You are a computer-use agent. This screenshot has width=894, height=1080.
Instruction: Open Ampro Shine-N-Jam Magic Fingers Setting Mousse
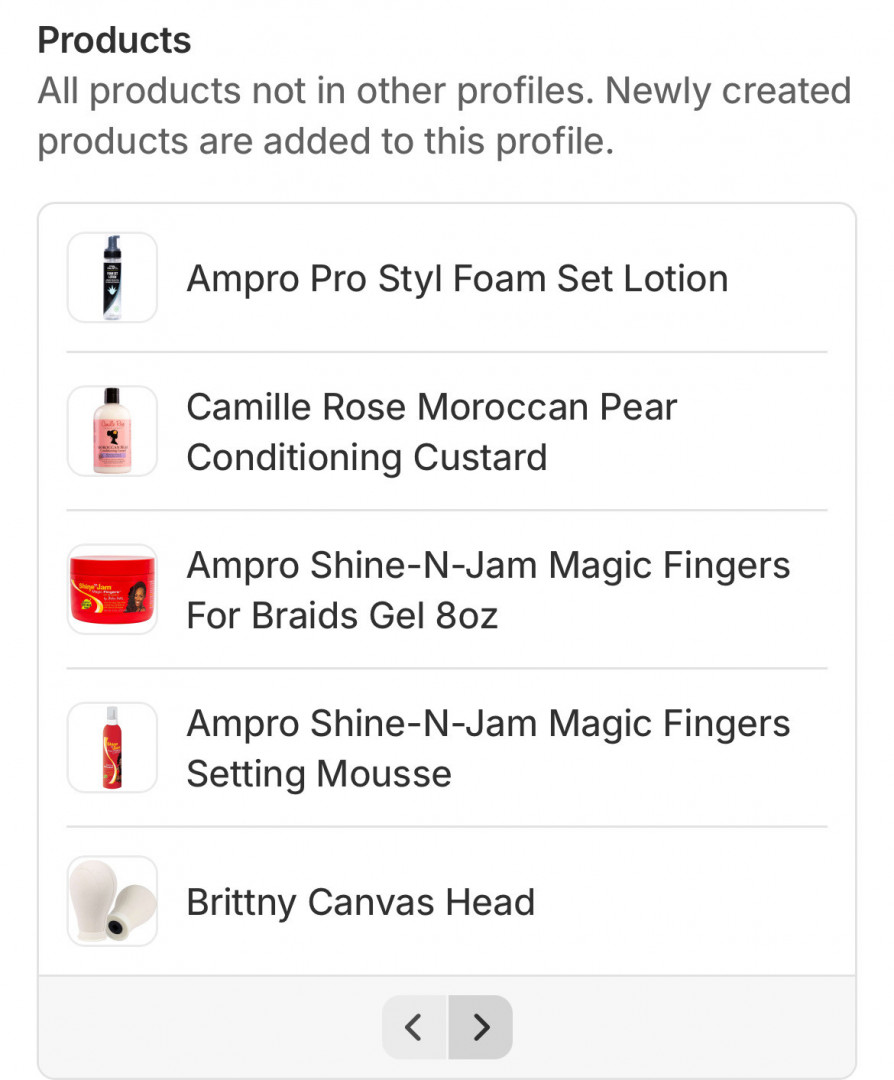click(488, 724)
